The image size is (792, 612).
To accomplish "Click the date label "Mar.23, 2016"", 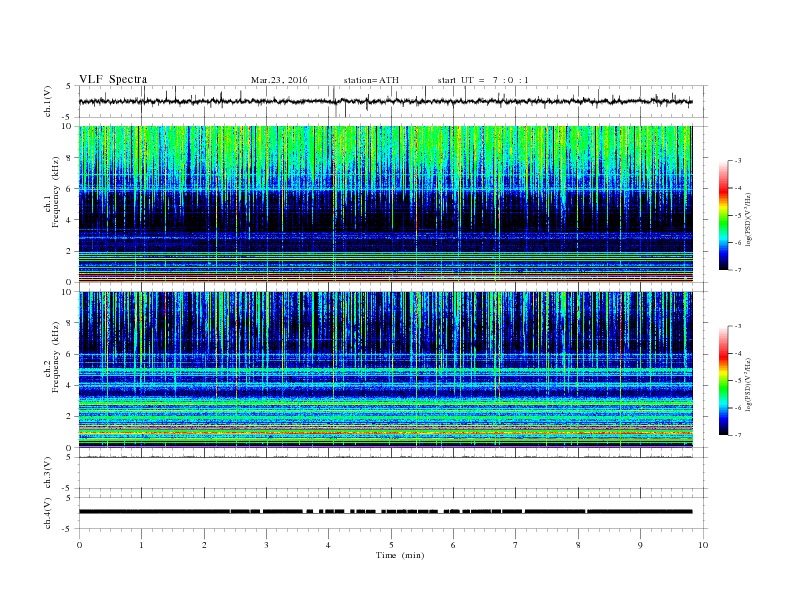I will point(279,80).
